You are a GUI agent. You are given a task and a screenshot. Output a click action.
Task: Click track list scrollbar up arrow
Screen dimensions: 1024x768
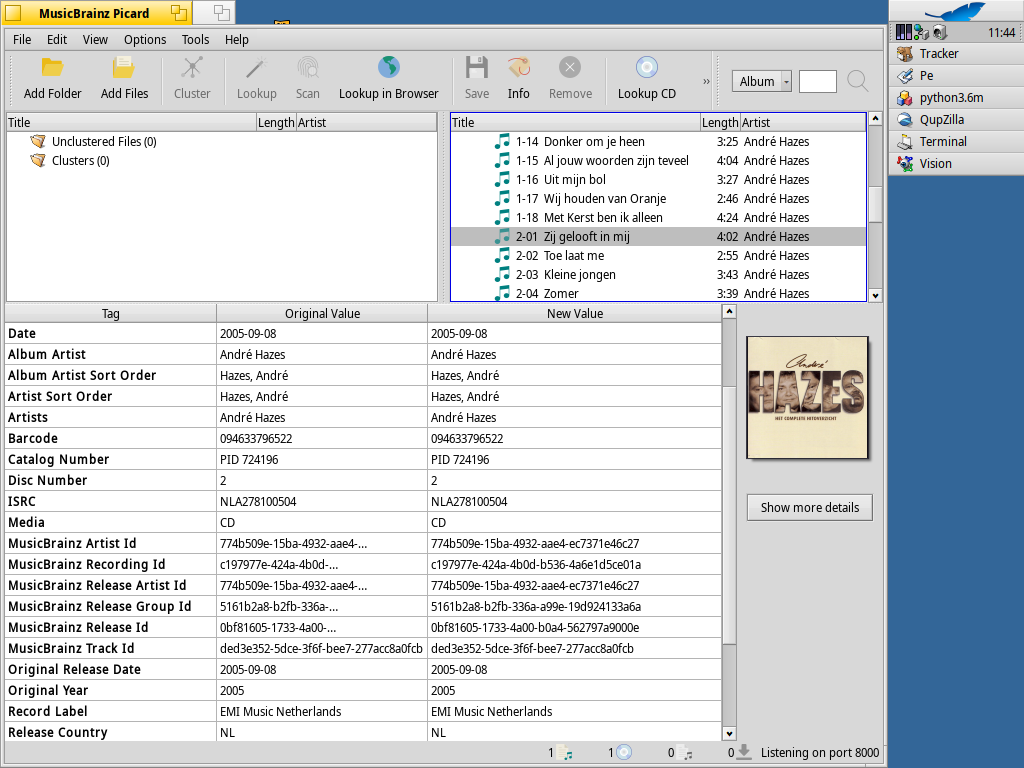pos(875,119)
